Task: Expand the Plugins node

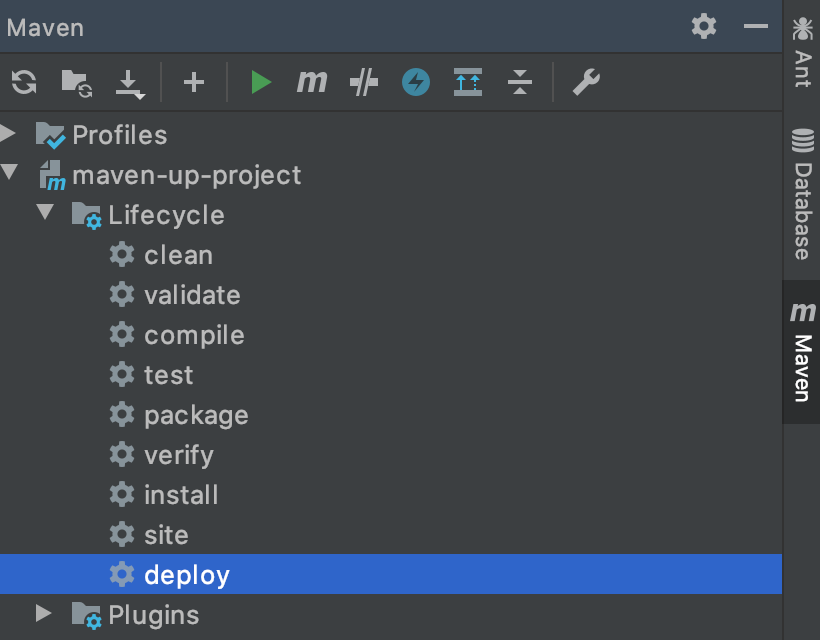Action: pyautogui.click(x=43, y=613)
